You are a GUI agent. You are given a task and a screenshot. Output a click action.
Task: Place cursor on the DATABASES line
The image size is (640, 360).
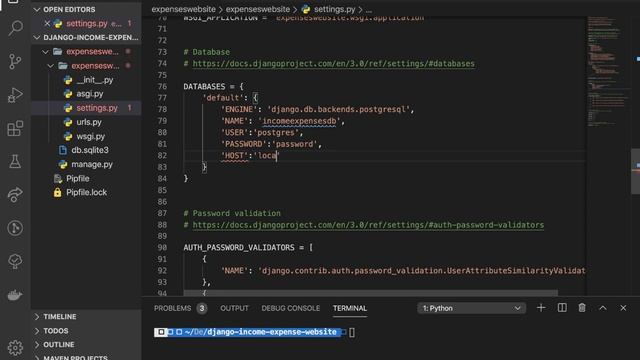(x=213, y=87)
